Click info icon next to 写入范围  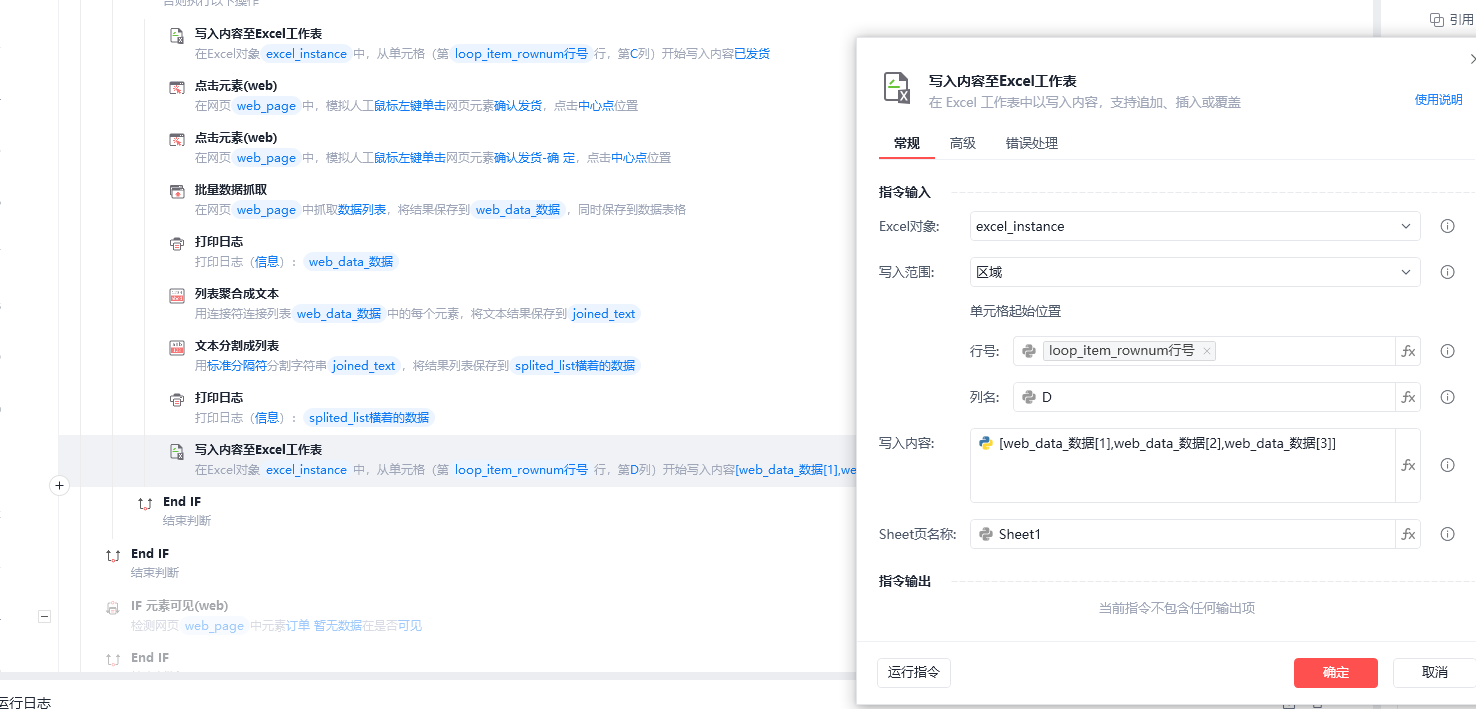(x=1447, y=272)
